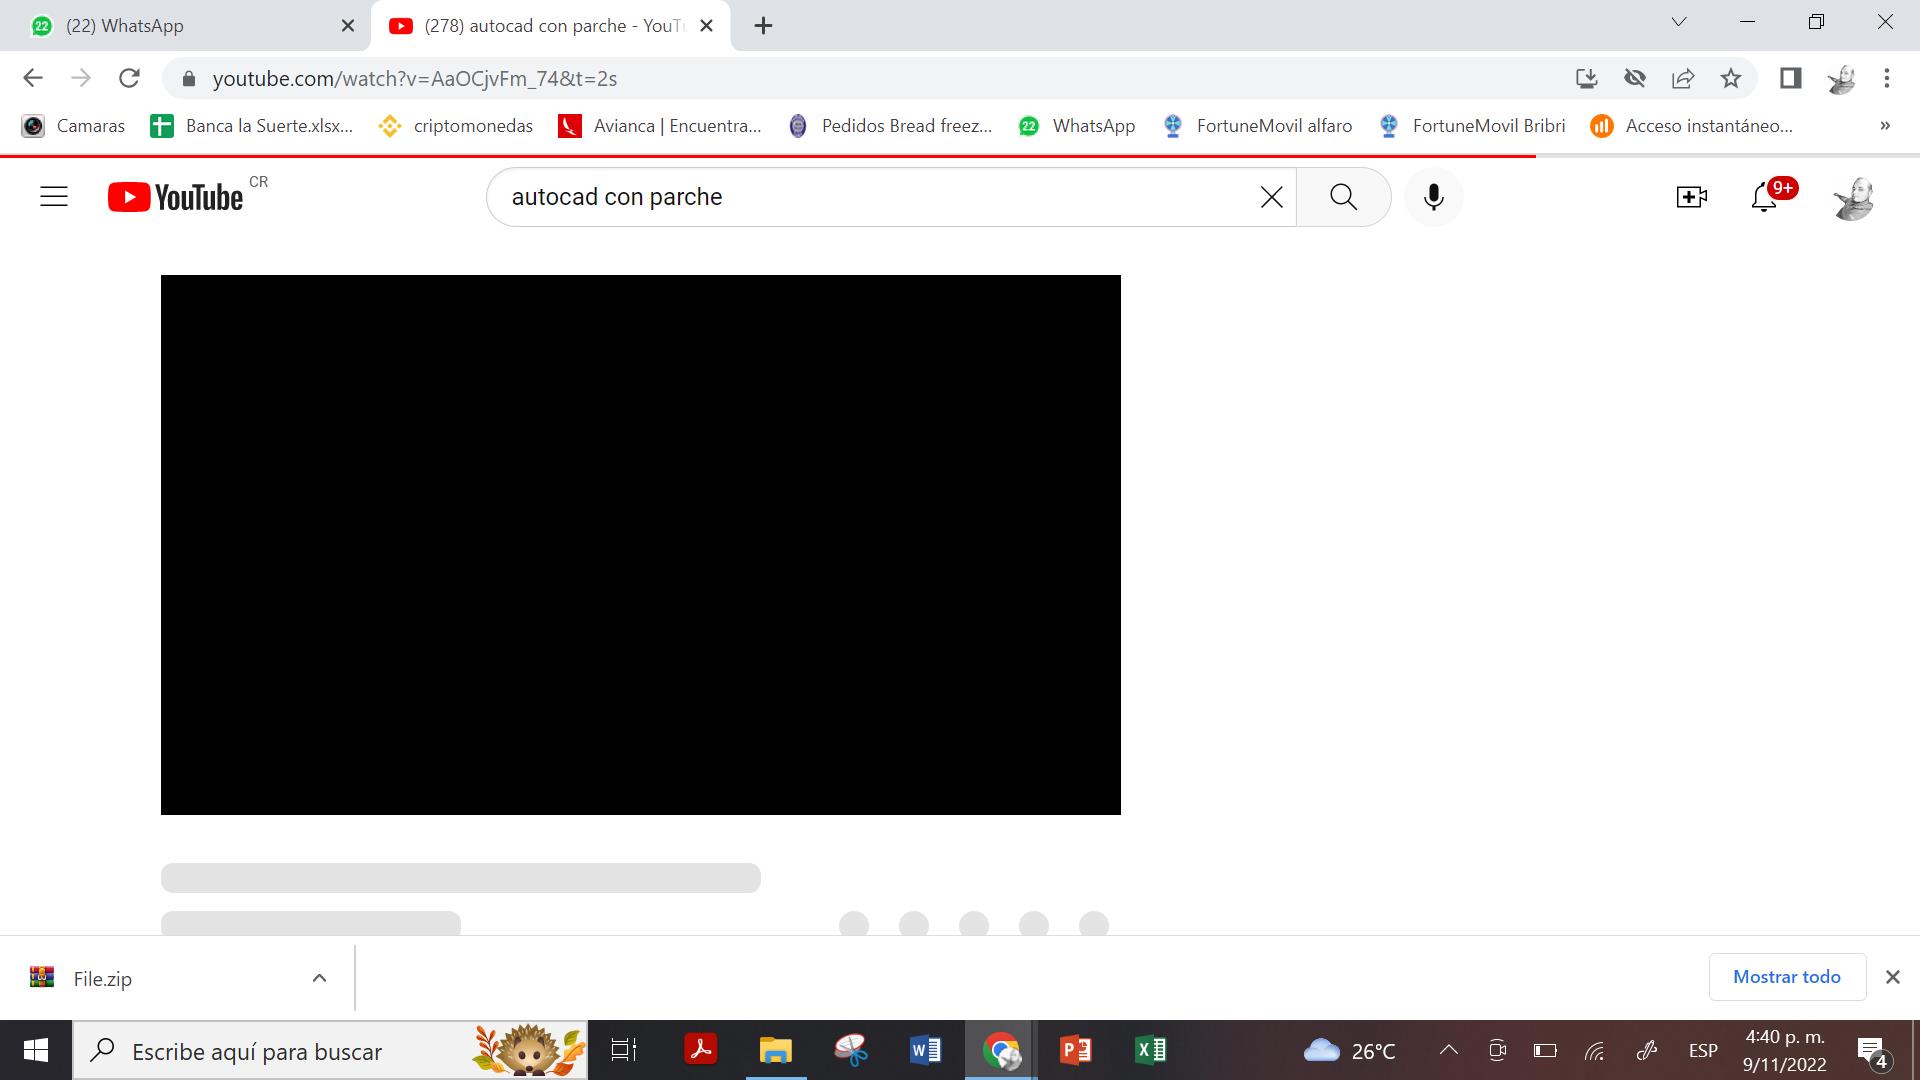This screenshot has height=1080, width=1920.
Task: Open Excel from the taskbar
Action: 1151,1050
